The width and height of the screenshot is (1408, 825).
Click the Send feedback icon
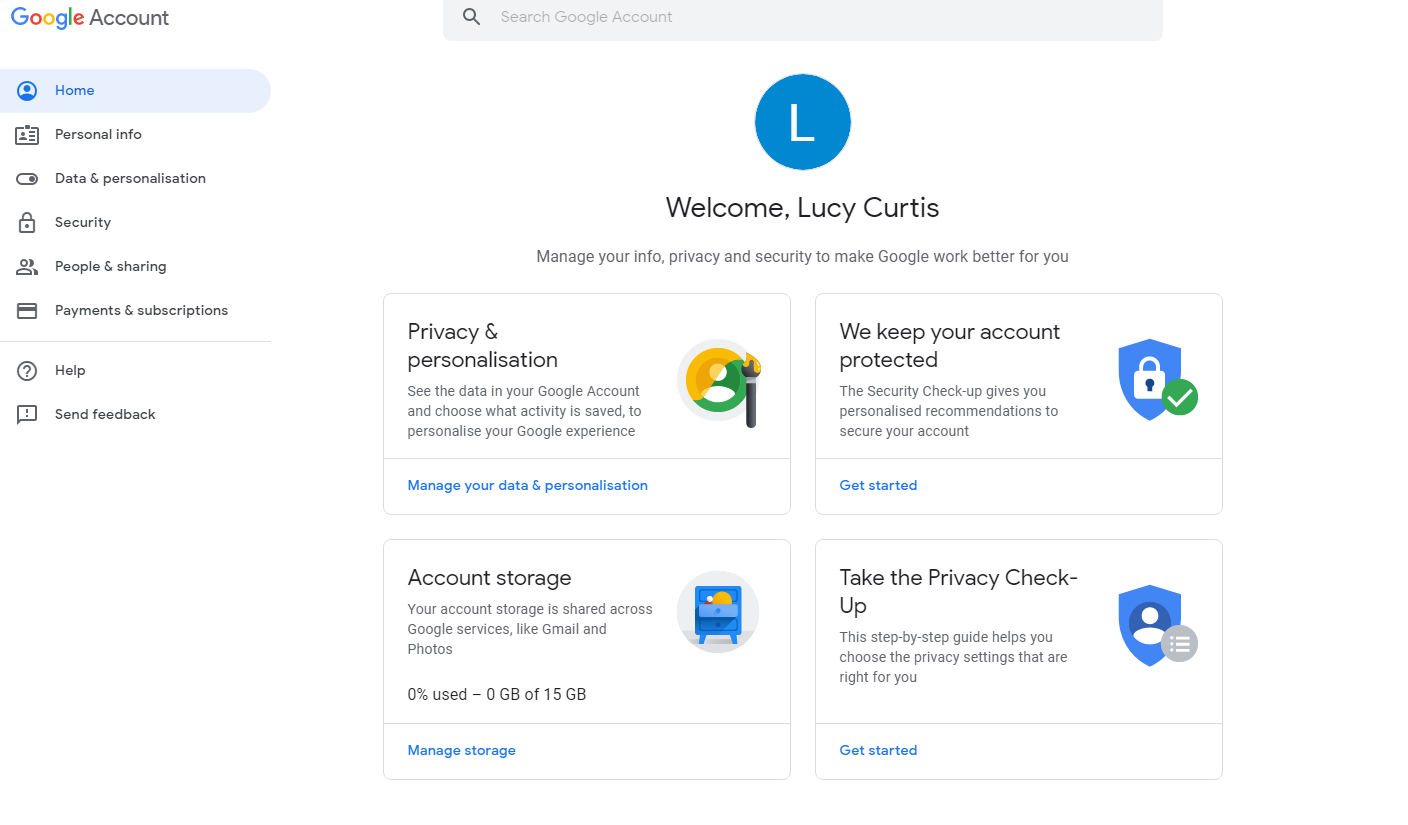click(26, 414)
